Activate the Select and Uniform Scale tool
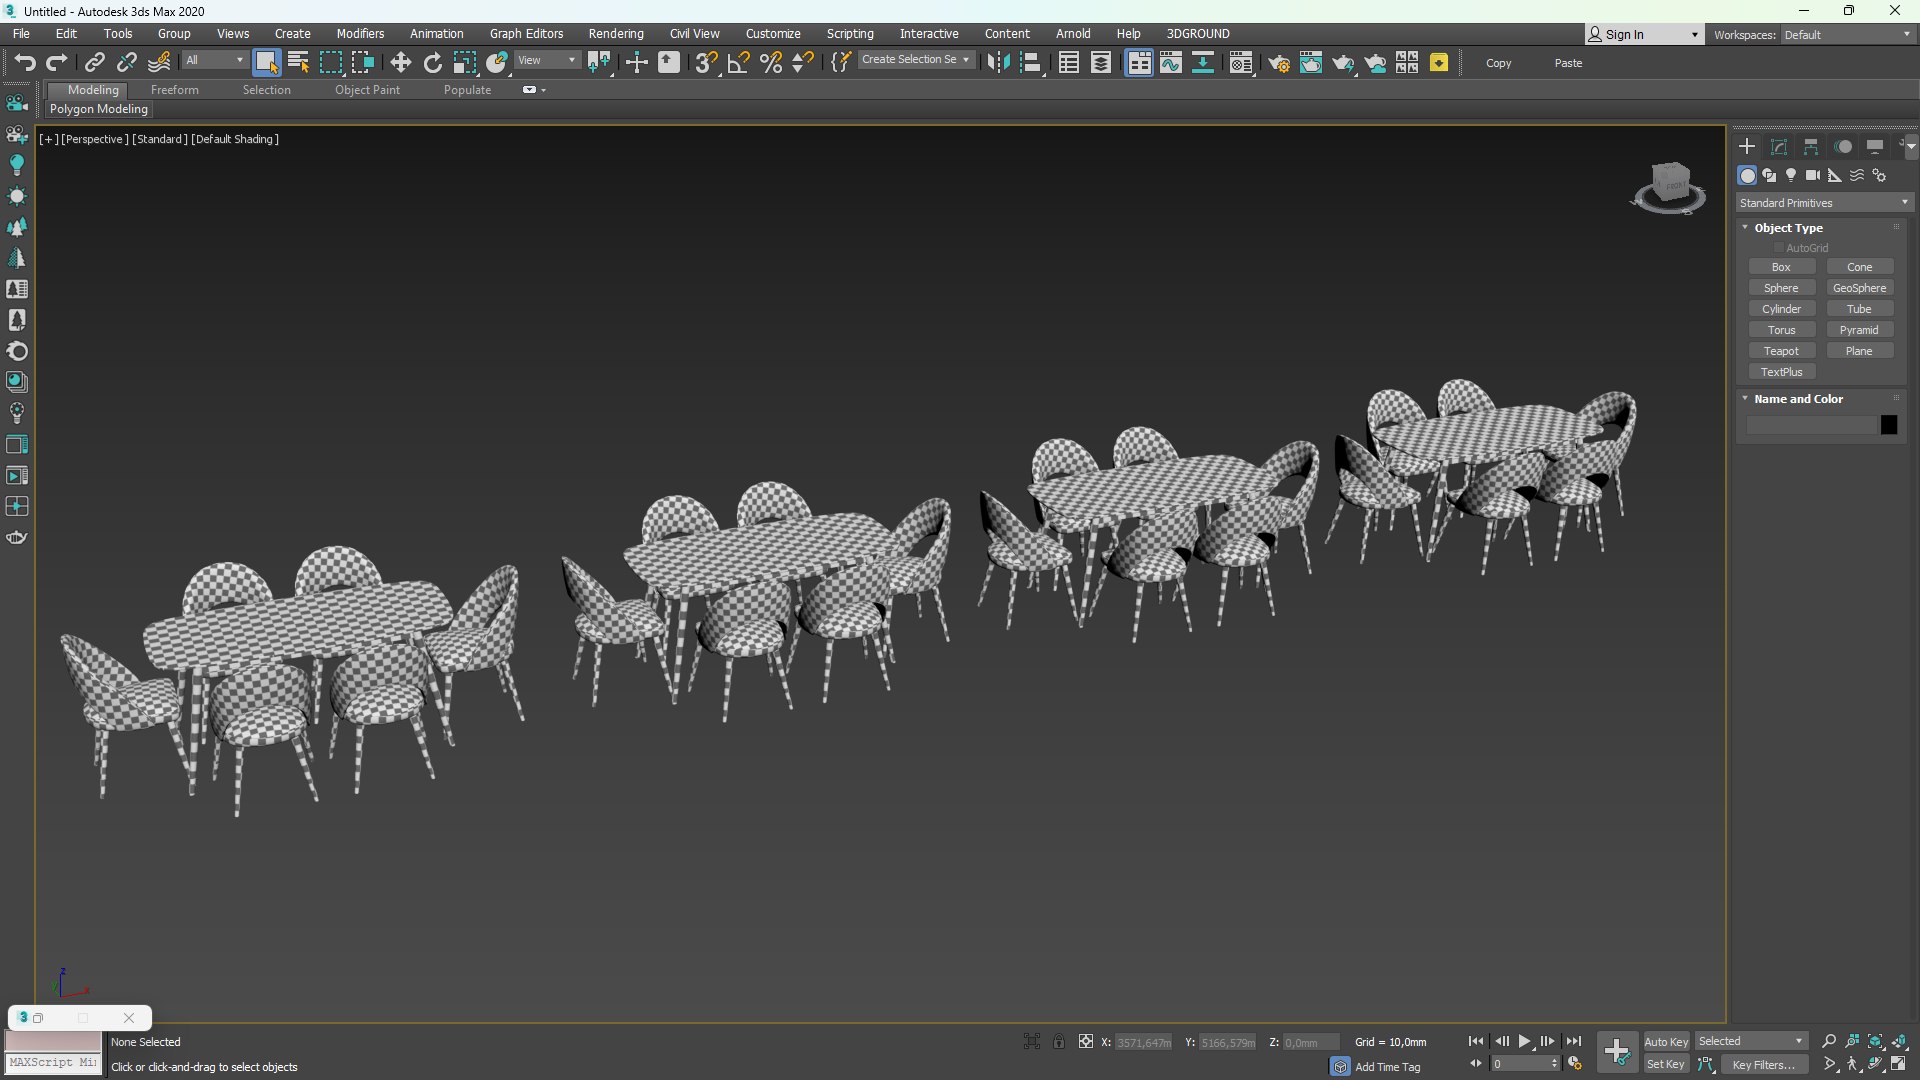This screenshot has width=1920, height=1080. pyautogui.click(x=465, y=62)
